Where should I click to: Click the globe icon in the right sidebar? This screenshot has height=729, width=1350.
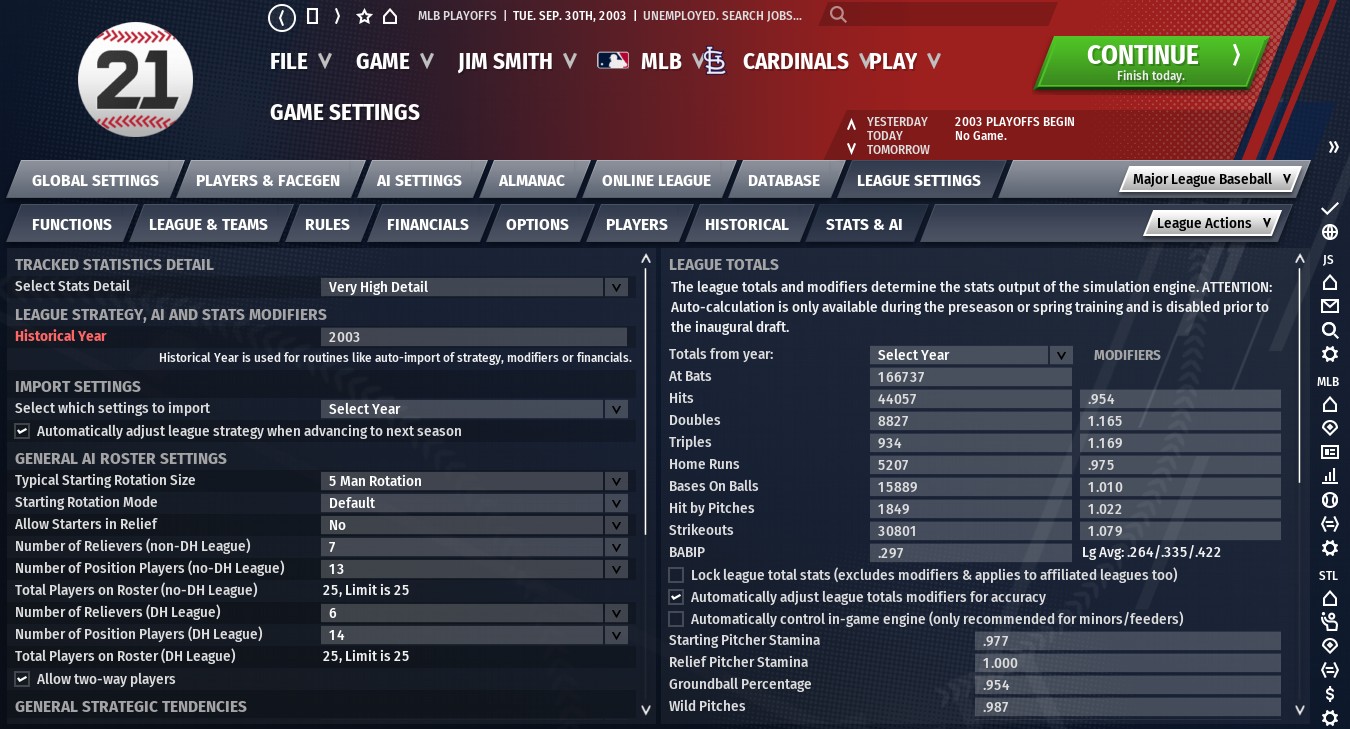(1329, 232)
